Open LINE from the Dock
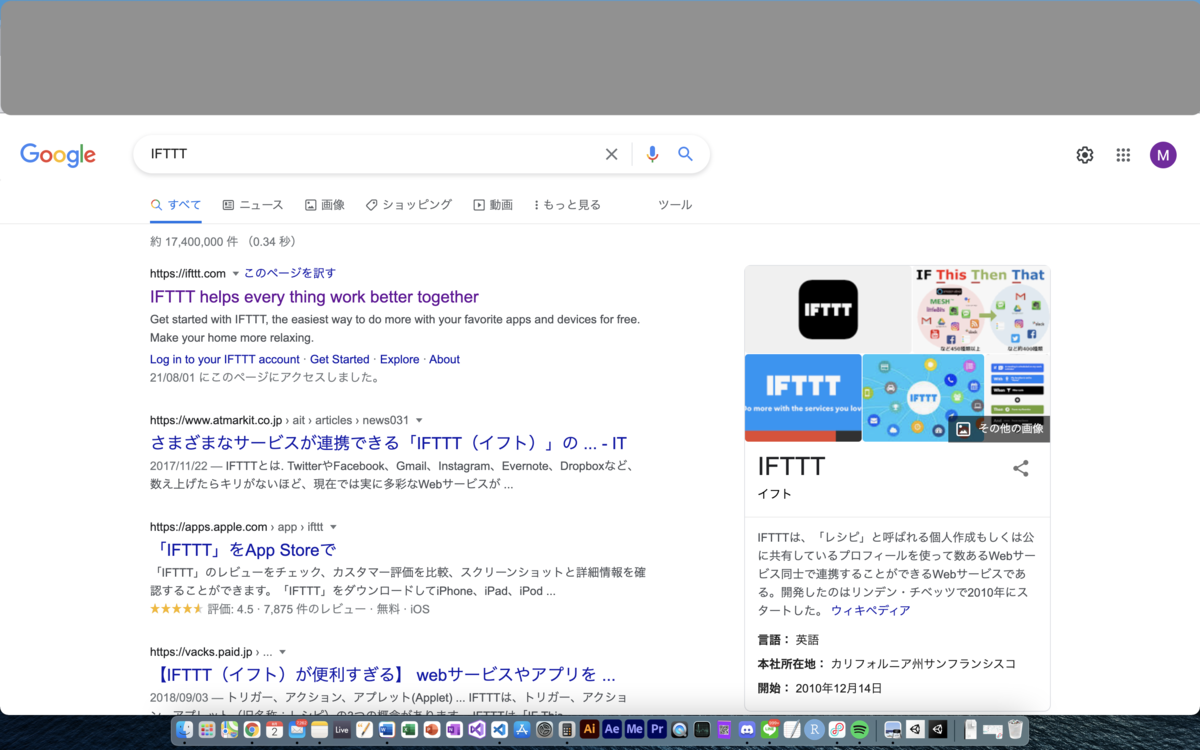The image size is (1200, 750). 769,729
